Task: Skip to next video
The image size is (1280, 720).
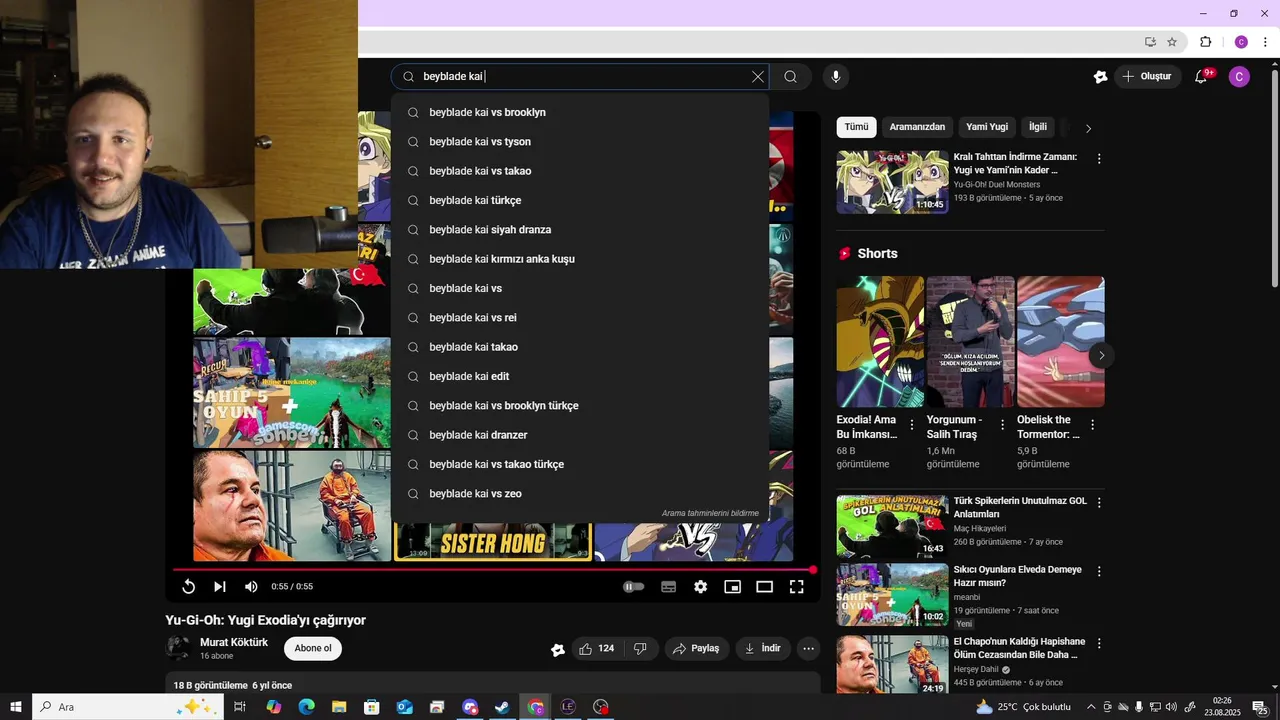Action: (x=220, y=587)
